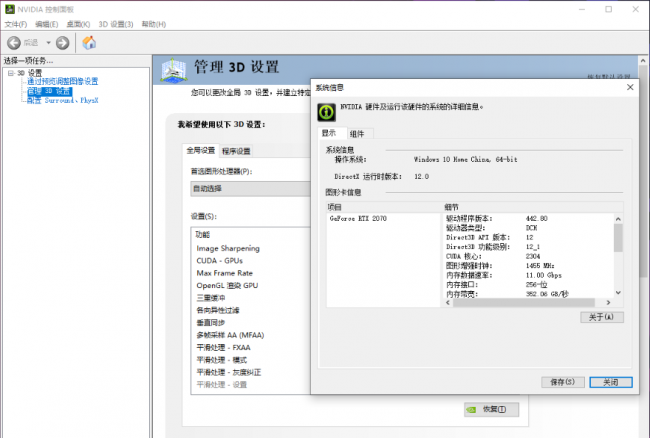Select 通过预览调整图像设置 in task tree
The image size is (650, 438).
[x=63, y=81]
